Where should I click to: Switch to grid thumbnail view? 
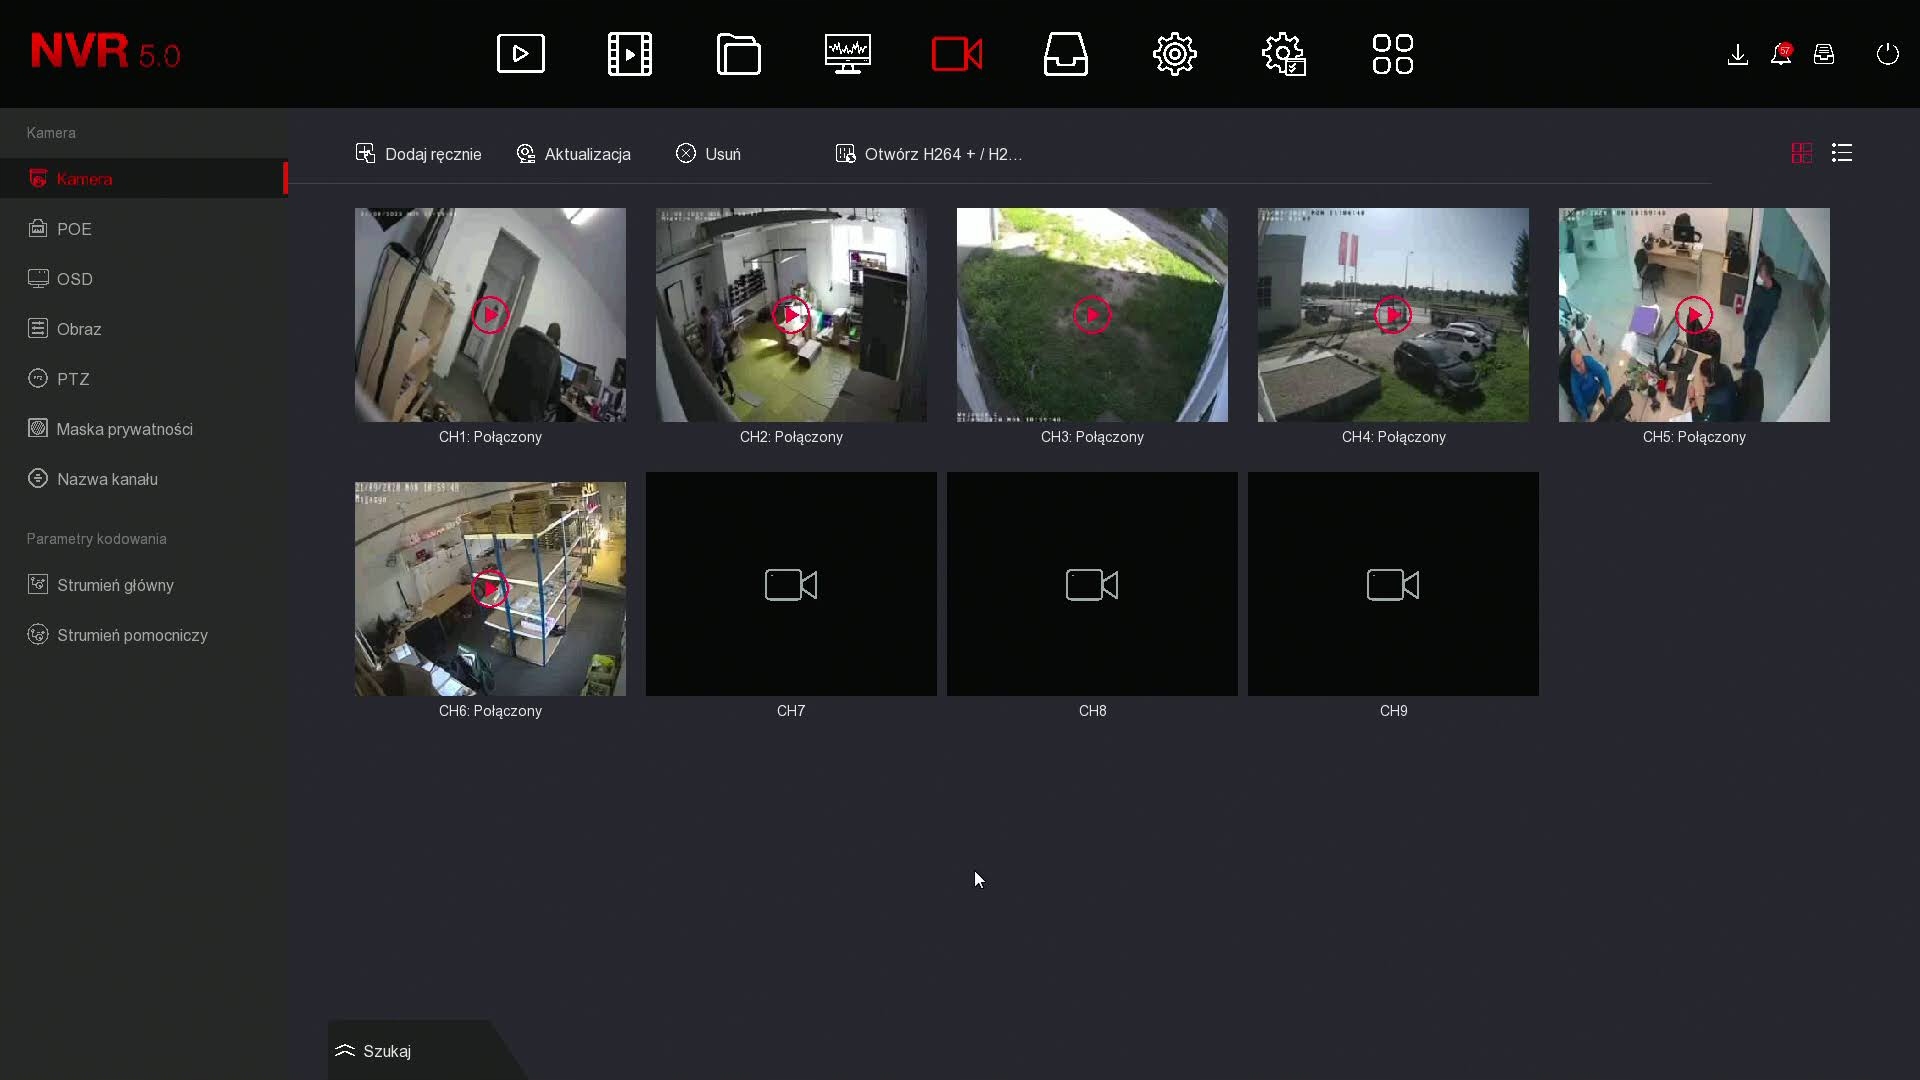[1802, 153]
